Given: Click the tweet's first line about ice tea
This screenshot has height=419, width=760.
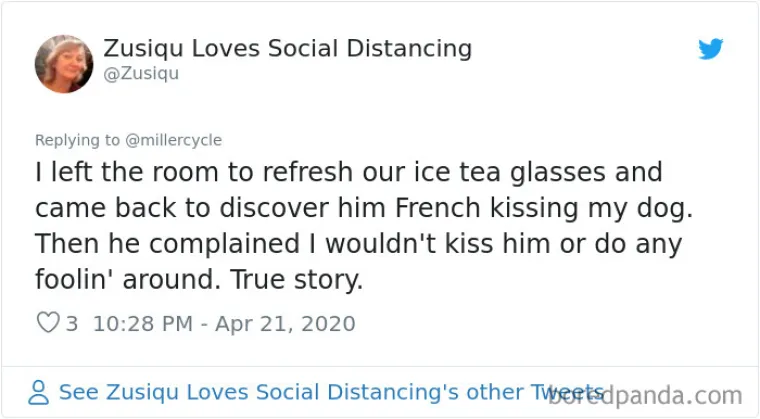Looking at the screenshot, I should coord(348,173).
